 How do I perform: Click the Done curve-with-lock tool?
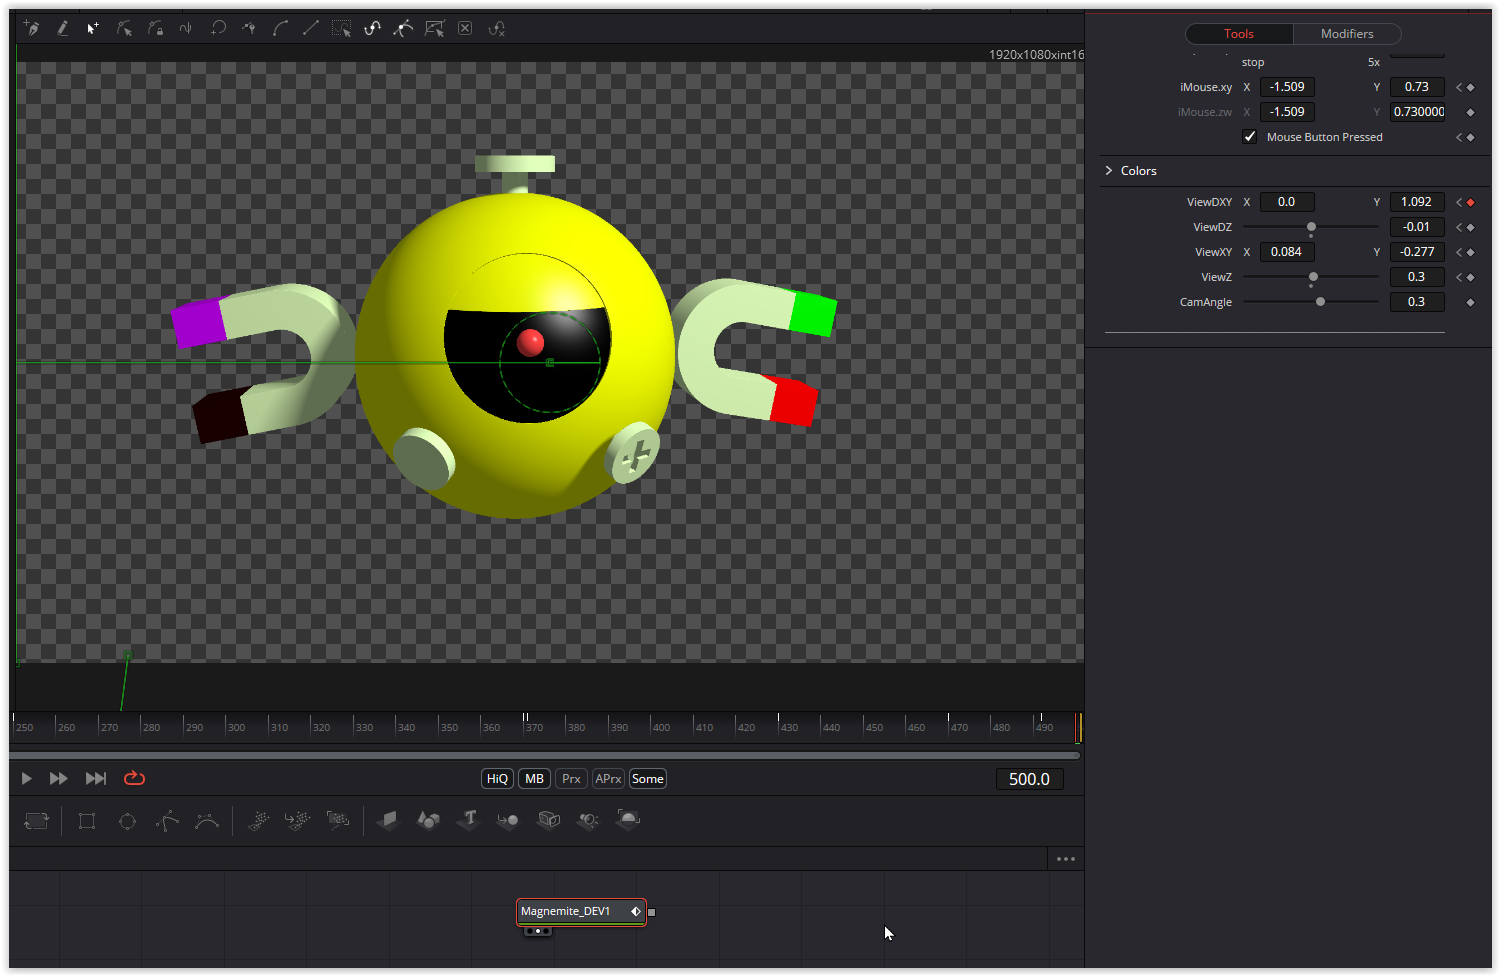[x=155, y=29]
